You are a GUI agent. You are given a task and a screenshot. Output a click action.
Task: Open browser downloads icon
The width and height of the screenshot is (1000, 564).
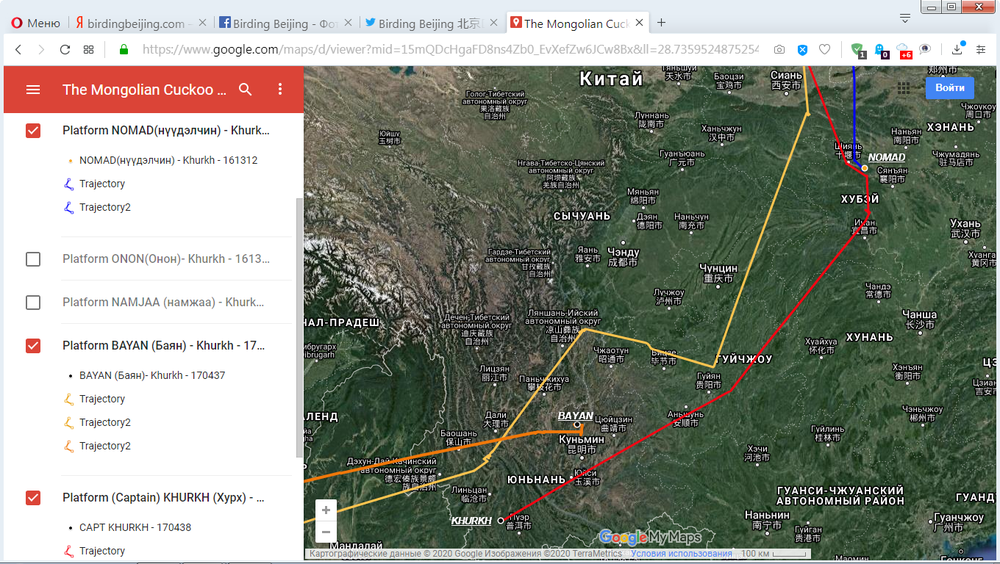click(x=957, y=49)
